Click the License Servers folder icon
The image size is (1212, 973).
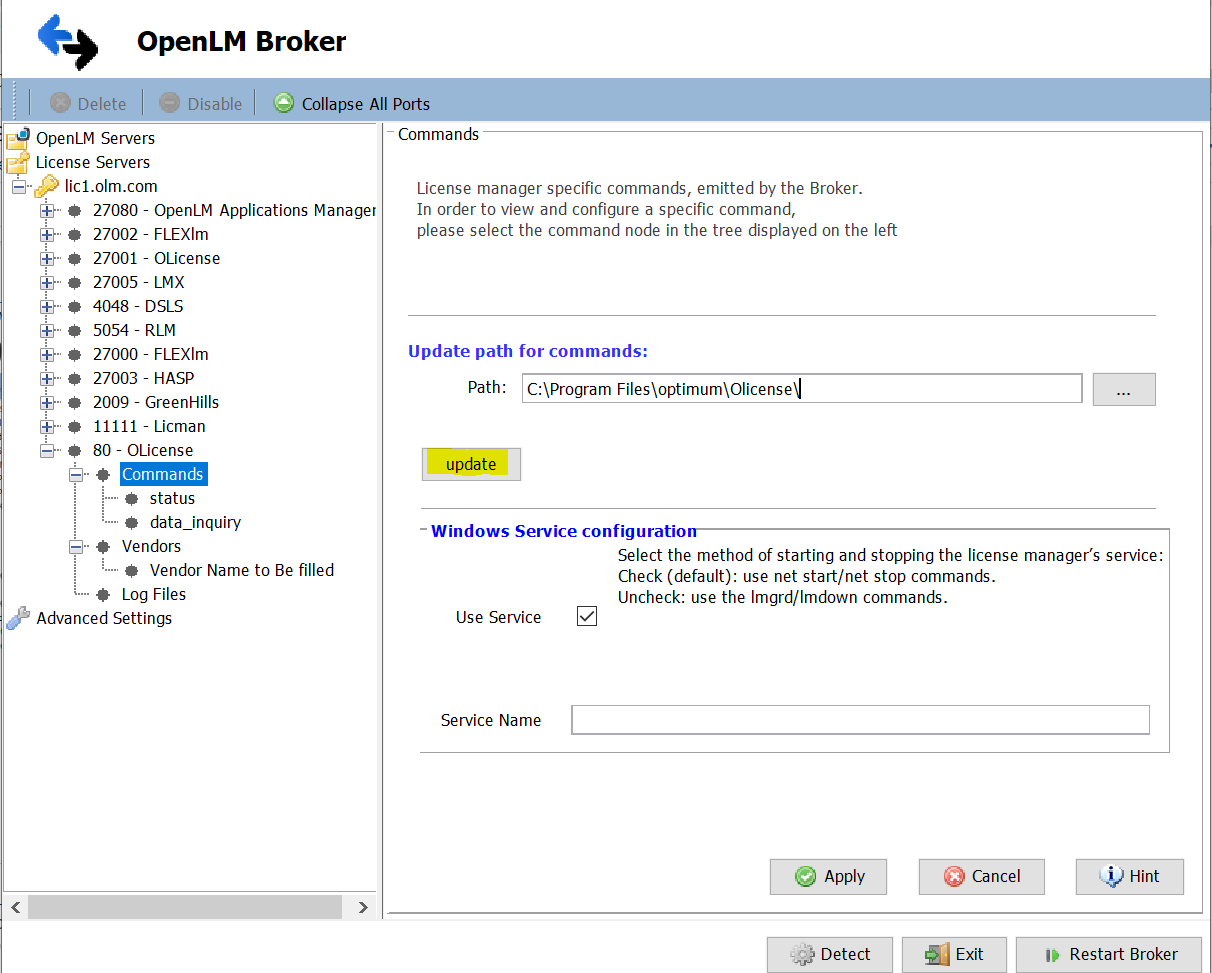[x=18, y=162]
